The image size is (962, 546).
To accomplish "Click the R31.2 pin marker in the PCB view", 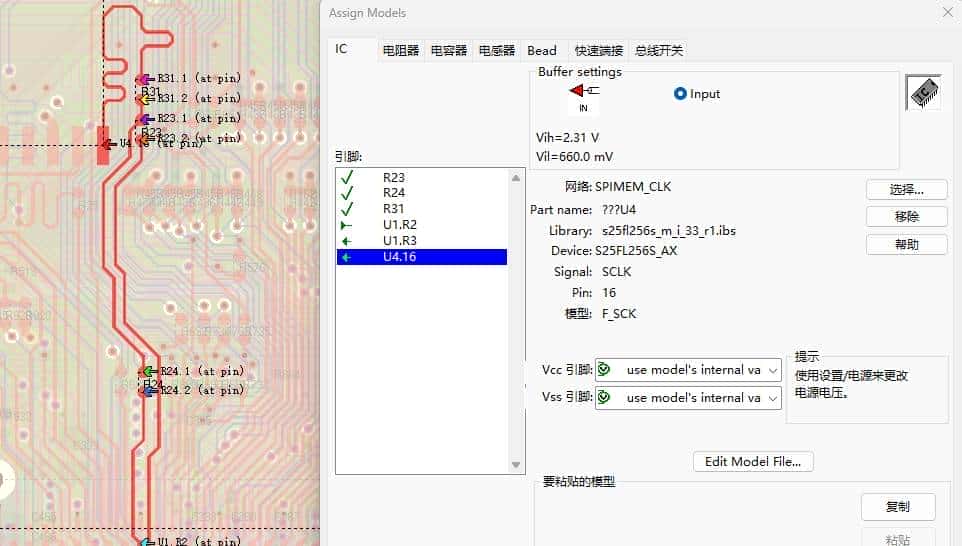I will [145, 98].
